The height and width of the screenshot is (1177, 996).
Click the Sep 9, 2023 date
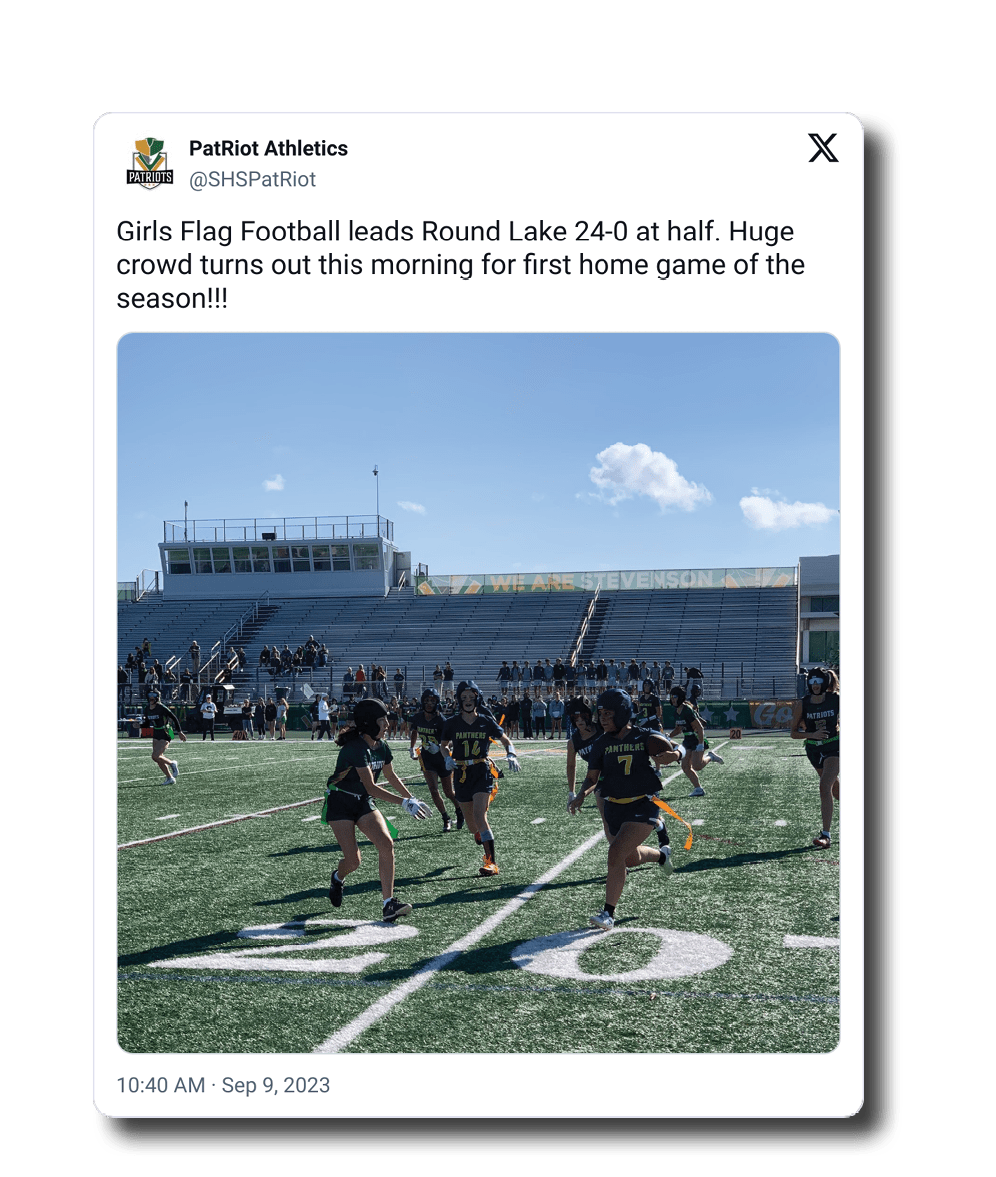pyautogui.click(x=275, y=1085)
